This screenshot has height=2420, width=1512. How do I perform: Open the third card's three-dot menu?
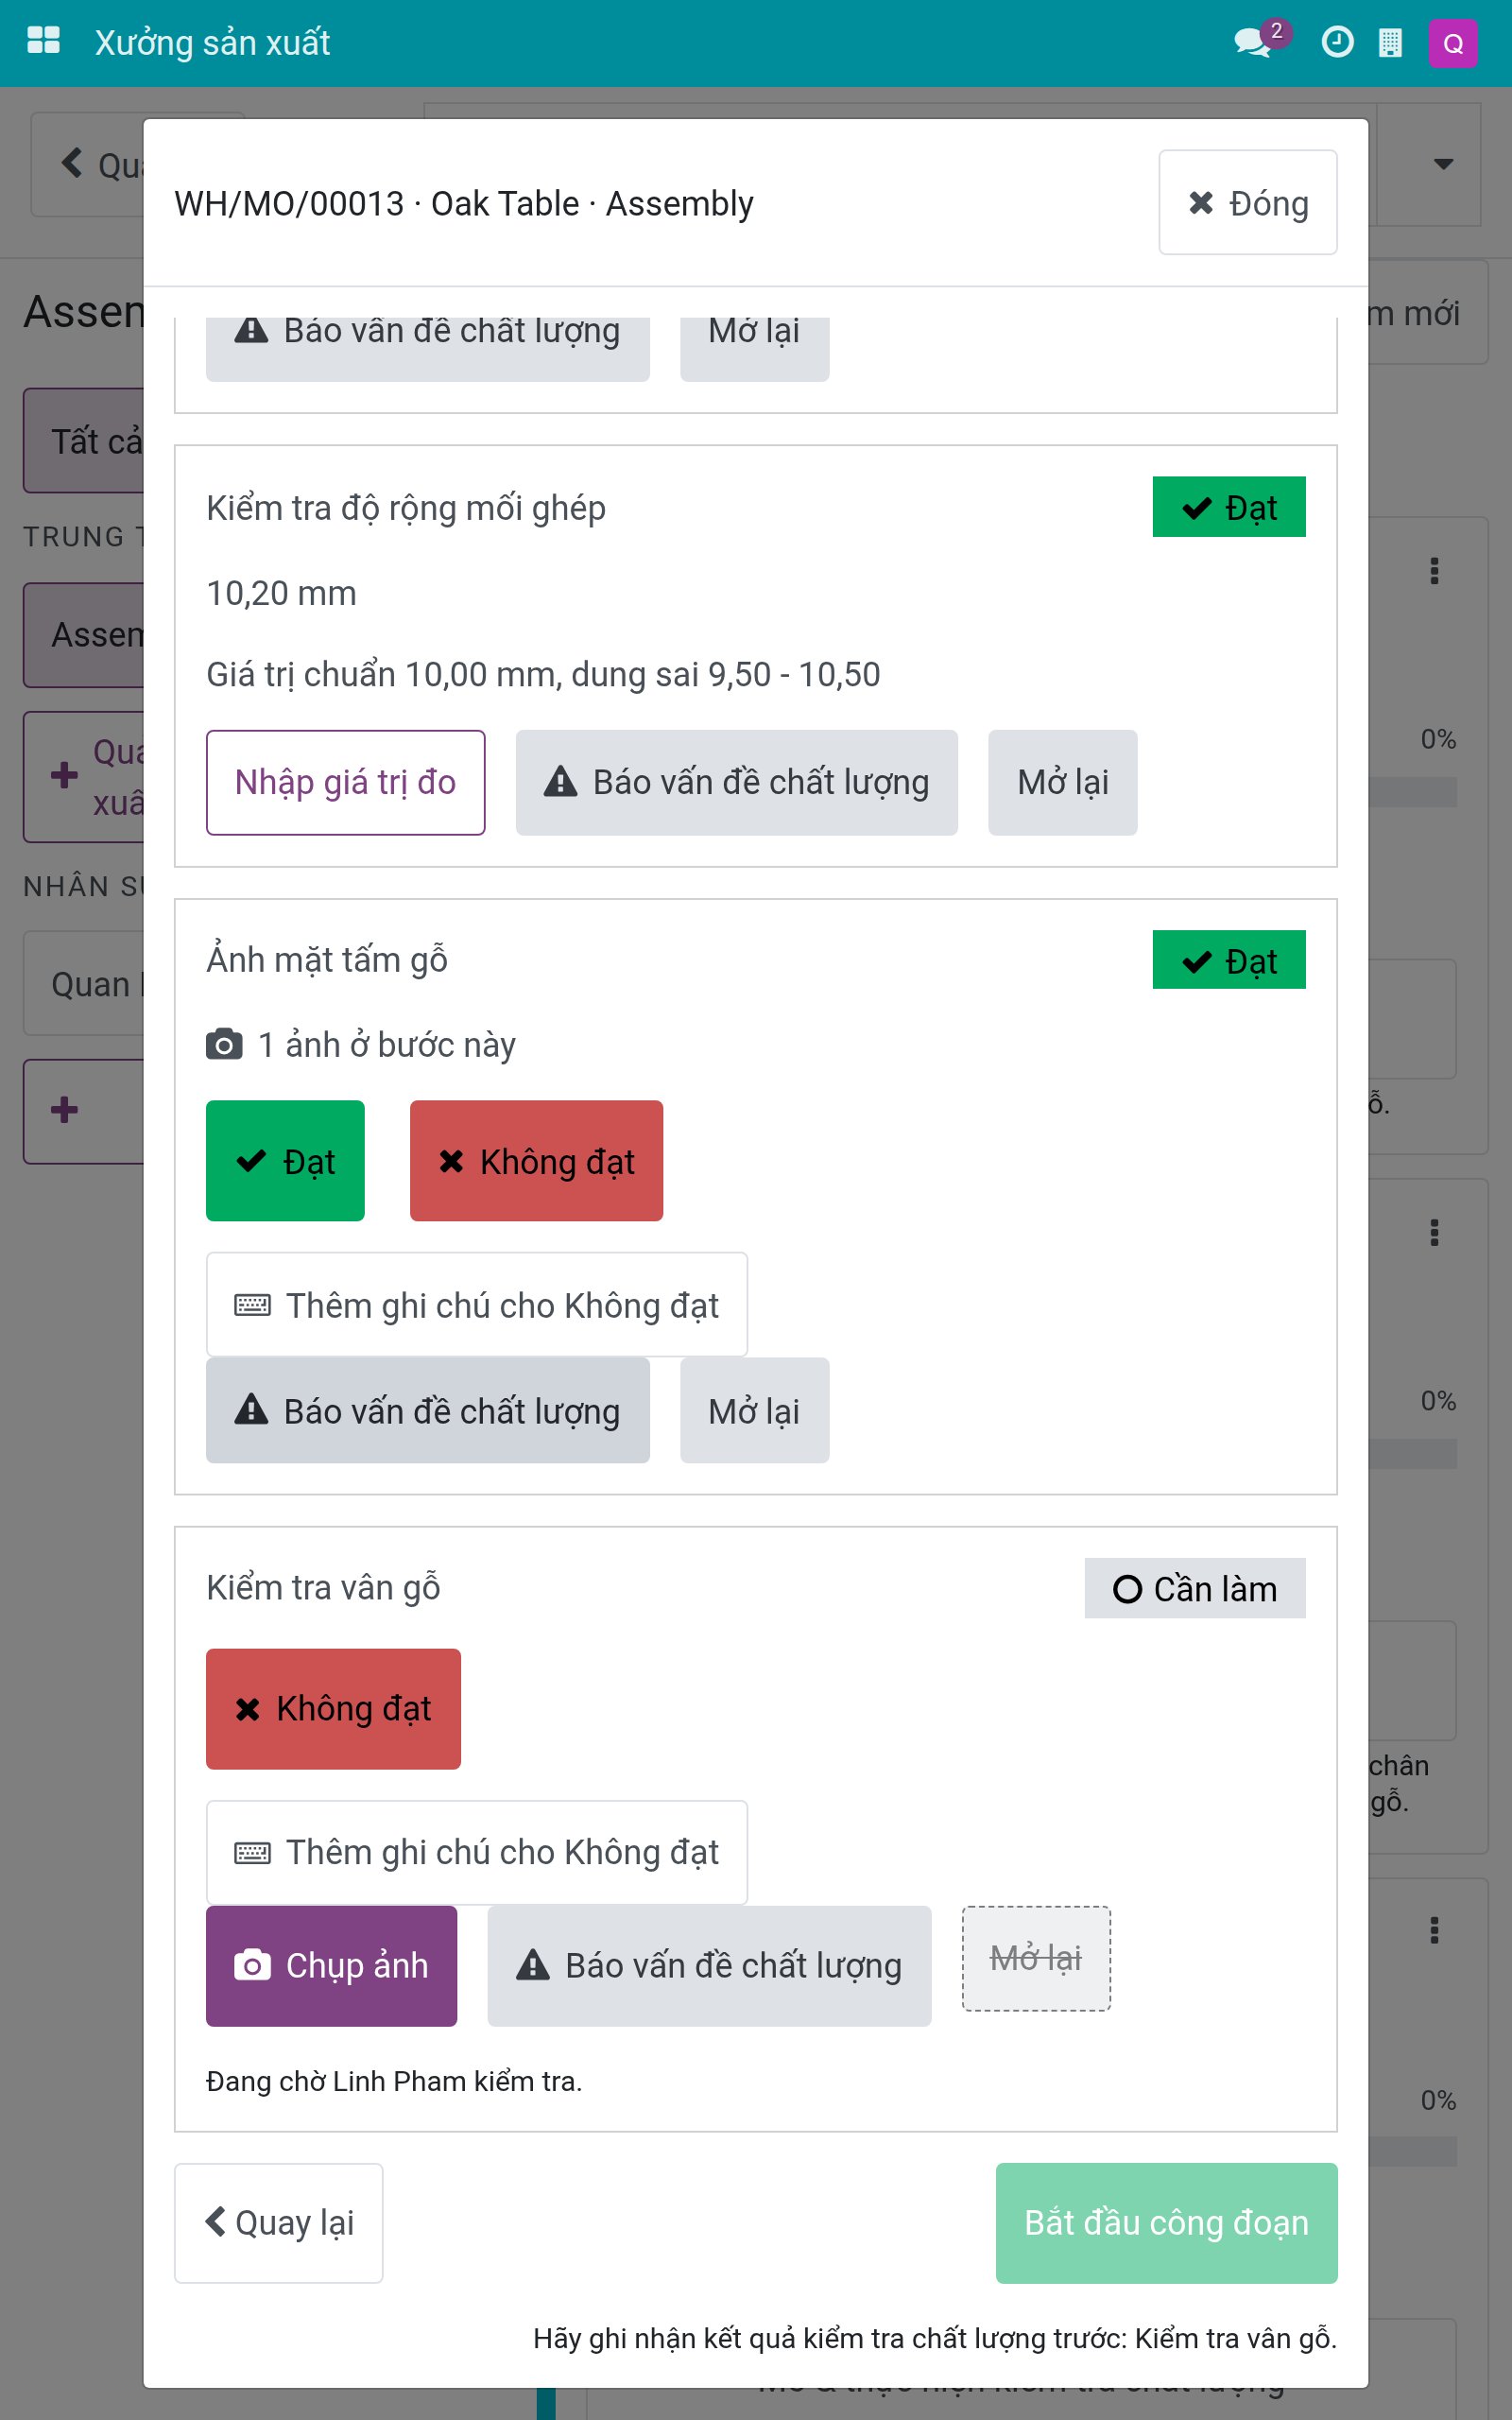coord(1434,1929)
